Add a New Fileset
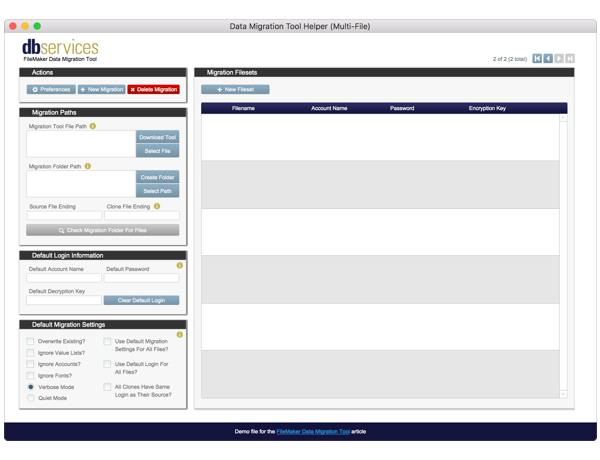Screen dimensions: 600x460 (233, 89)
